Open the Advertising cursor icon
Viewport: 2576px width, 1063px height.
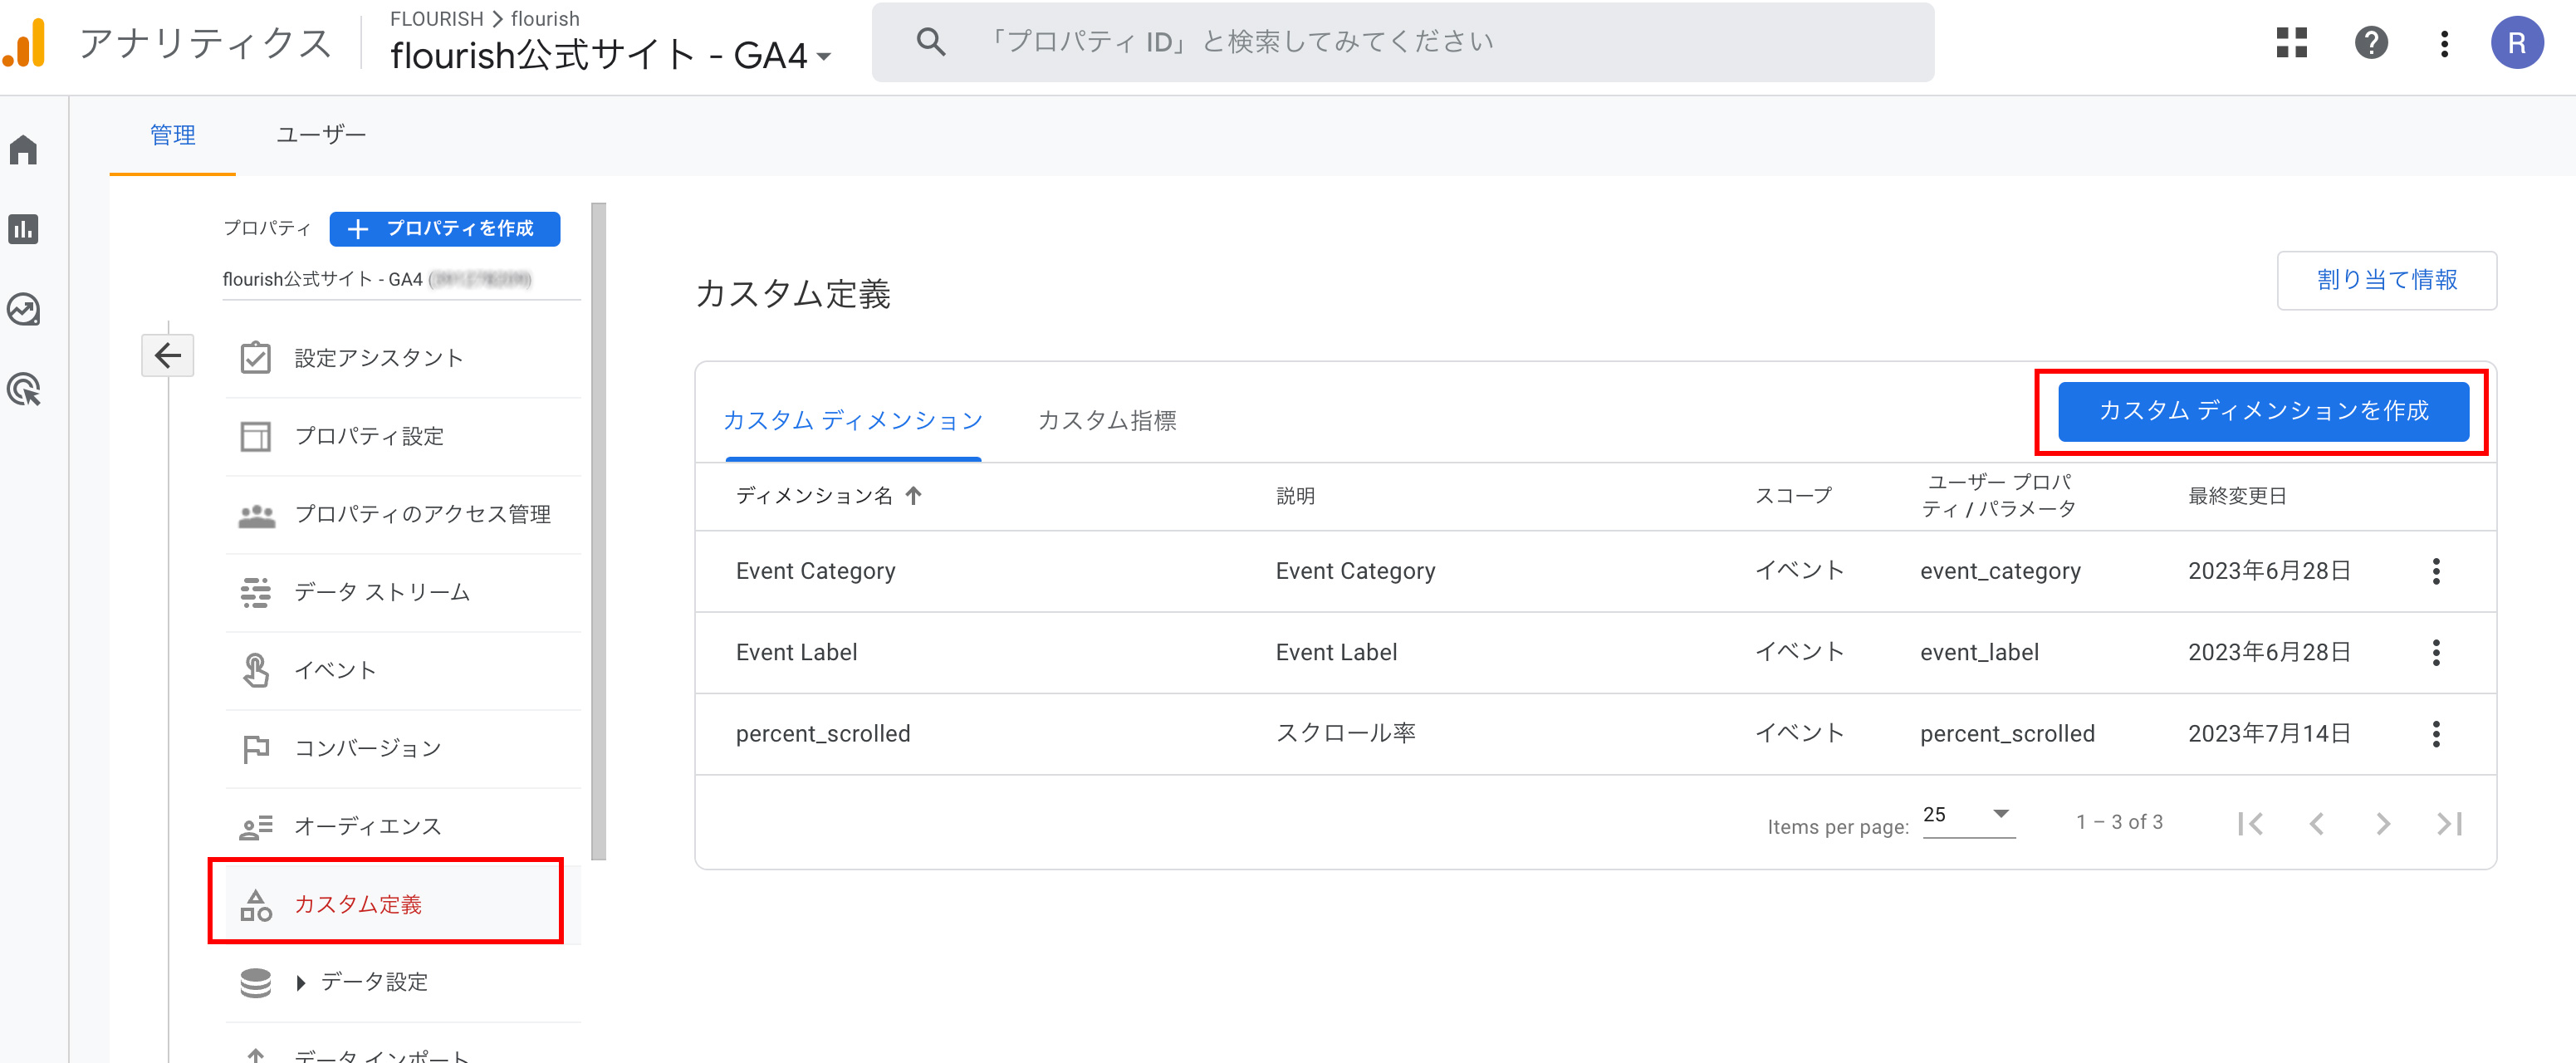[24, 389]
